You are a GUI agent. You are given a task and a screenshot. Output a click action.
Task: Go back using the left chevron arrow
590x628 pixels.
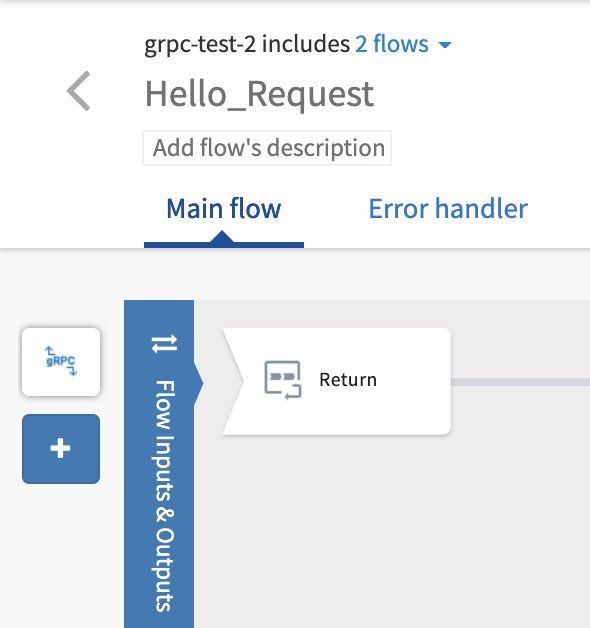(x=79, y=91)
